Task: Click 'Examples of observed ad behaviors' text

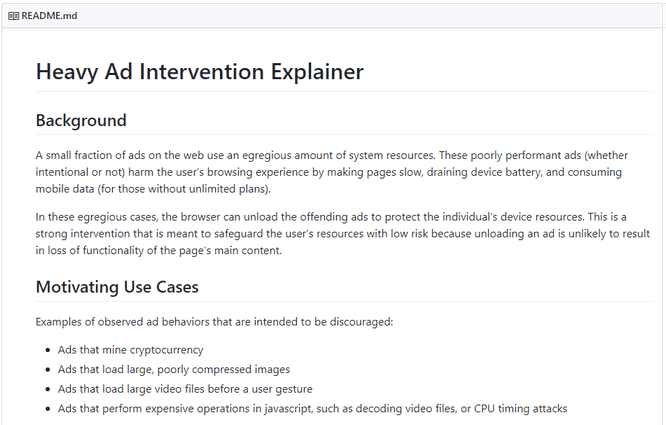Action: [214, 322]
